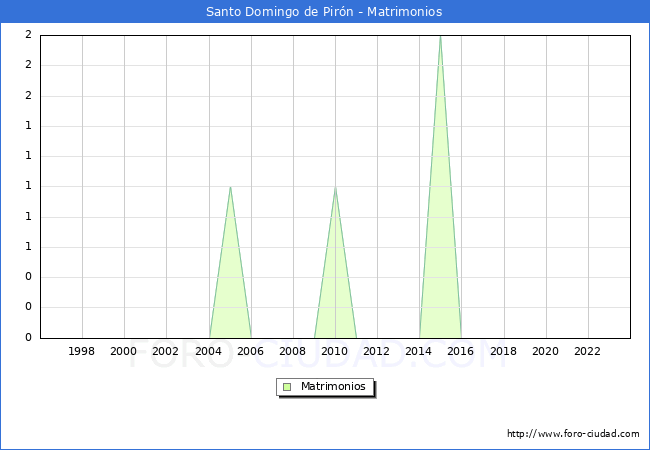Click the 2002 x-axis label
The width and height of the screenshot is (650, 450).
[x=165, y=351]
